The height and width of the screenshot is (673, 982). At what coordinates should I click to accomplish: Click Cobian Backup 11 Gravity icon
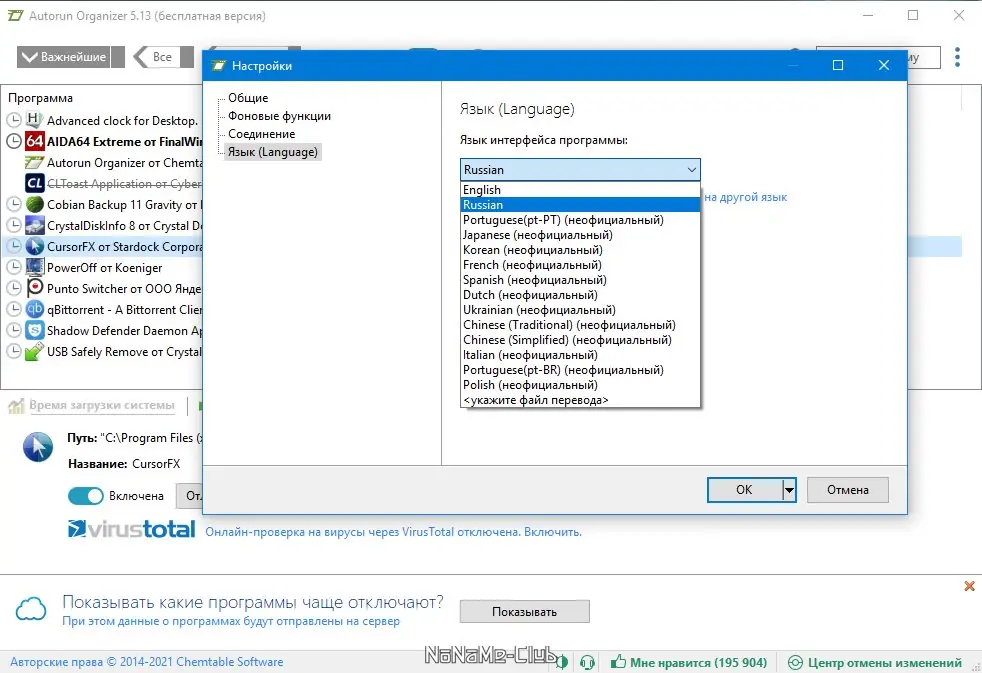click(x=34, y=204)
